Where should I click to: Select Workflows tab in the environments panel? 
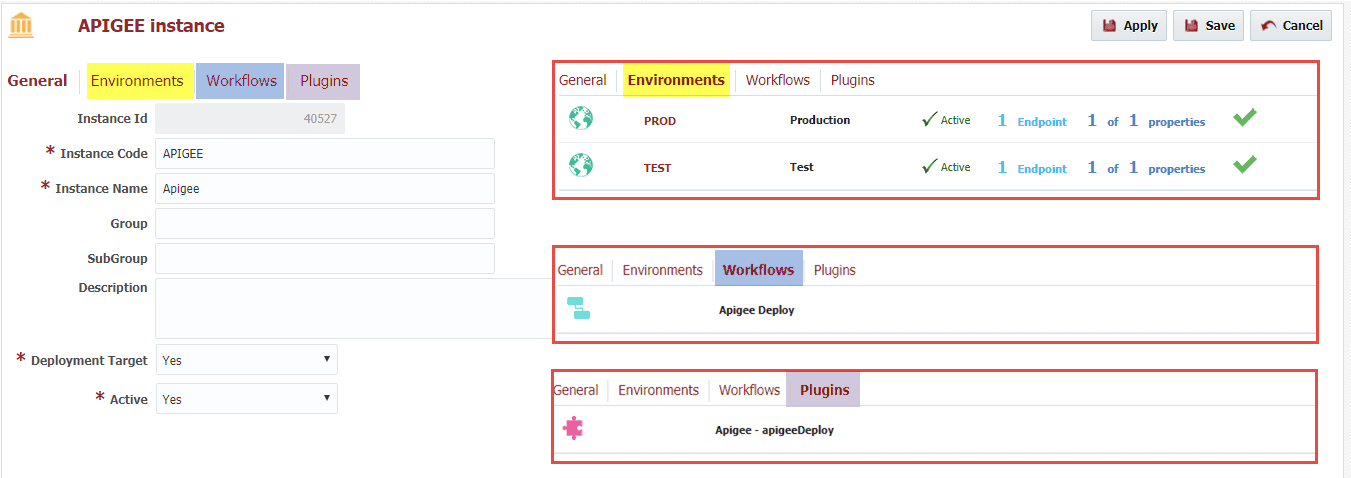click(778, 80)
